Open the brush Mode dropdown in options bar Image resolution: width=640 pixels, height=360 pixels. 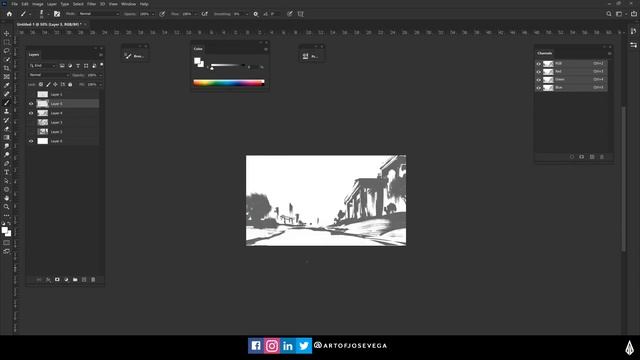pyautogui.click(x=99, y=14)
